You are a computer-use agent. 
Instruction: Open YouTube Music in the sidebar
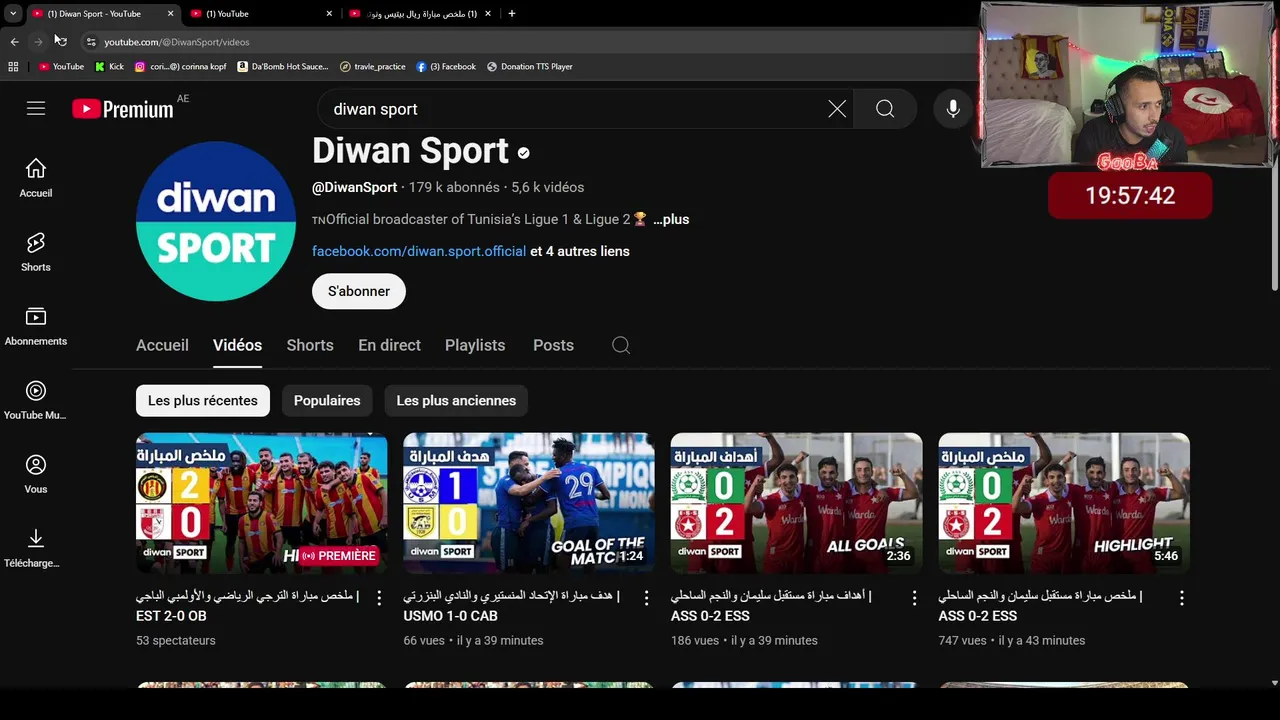[x=36, y=400]
